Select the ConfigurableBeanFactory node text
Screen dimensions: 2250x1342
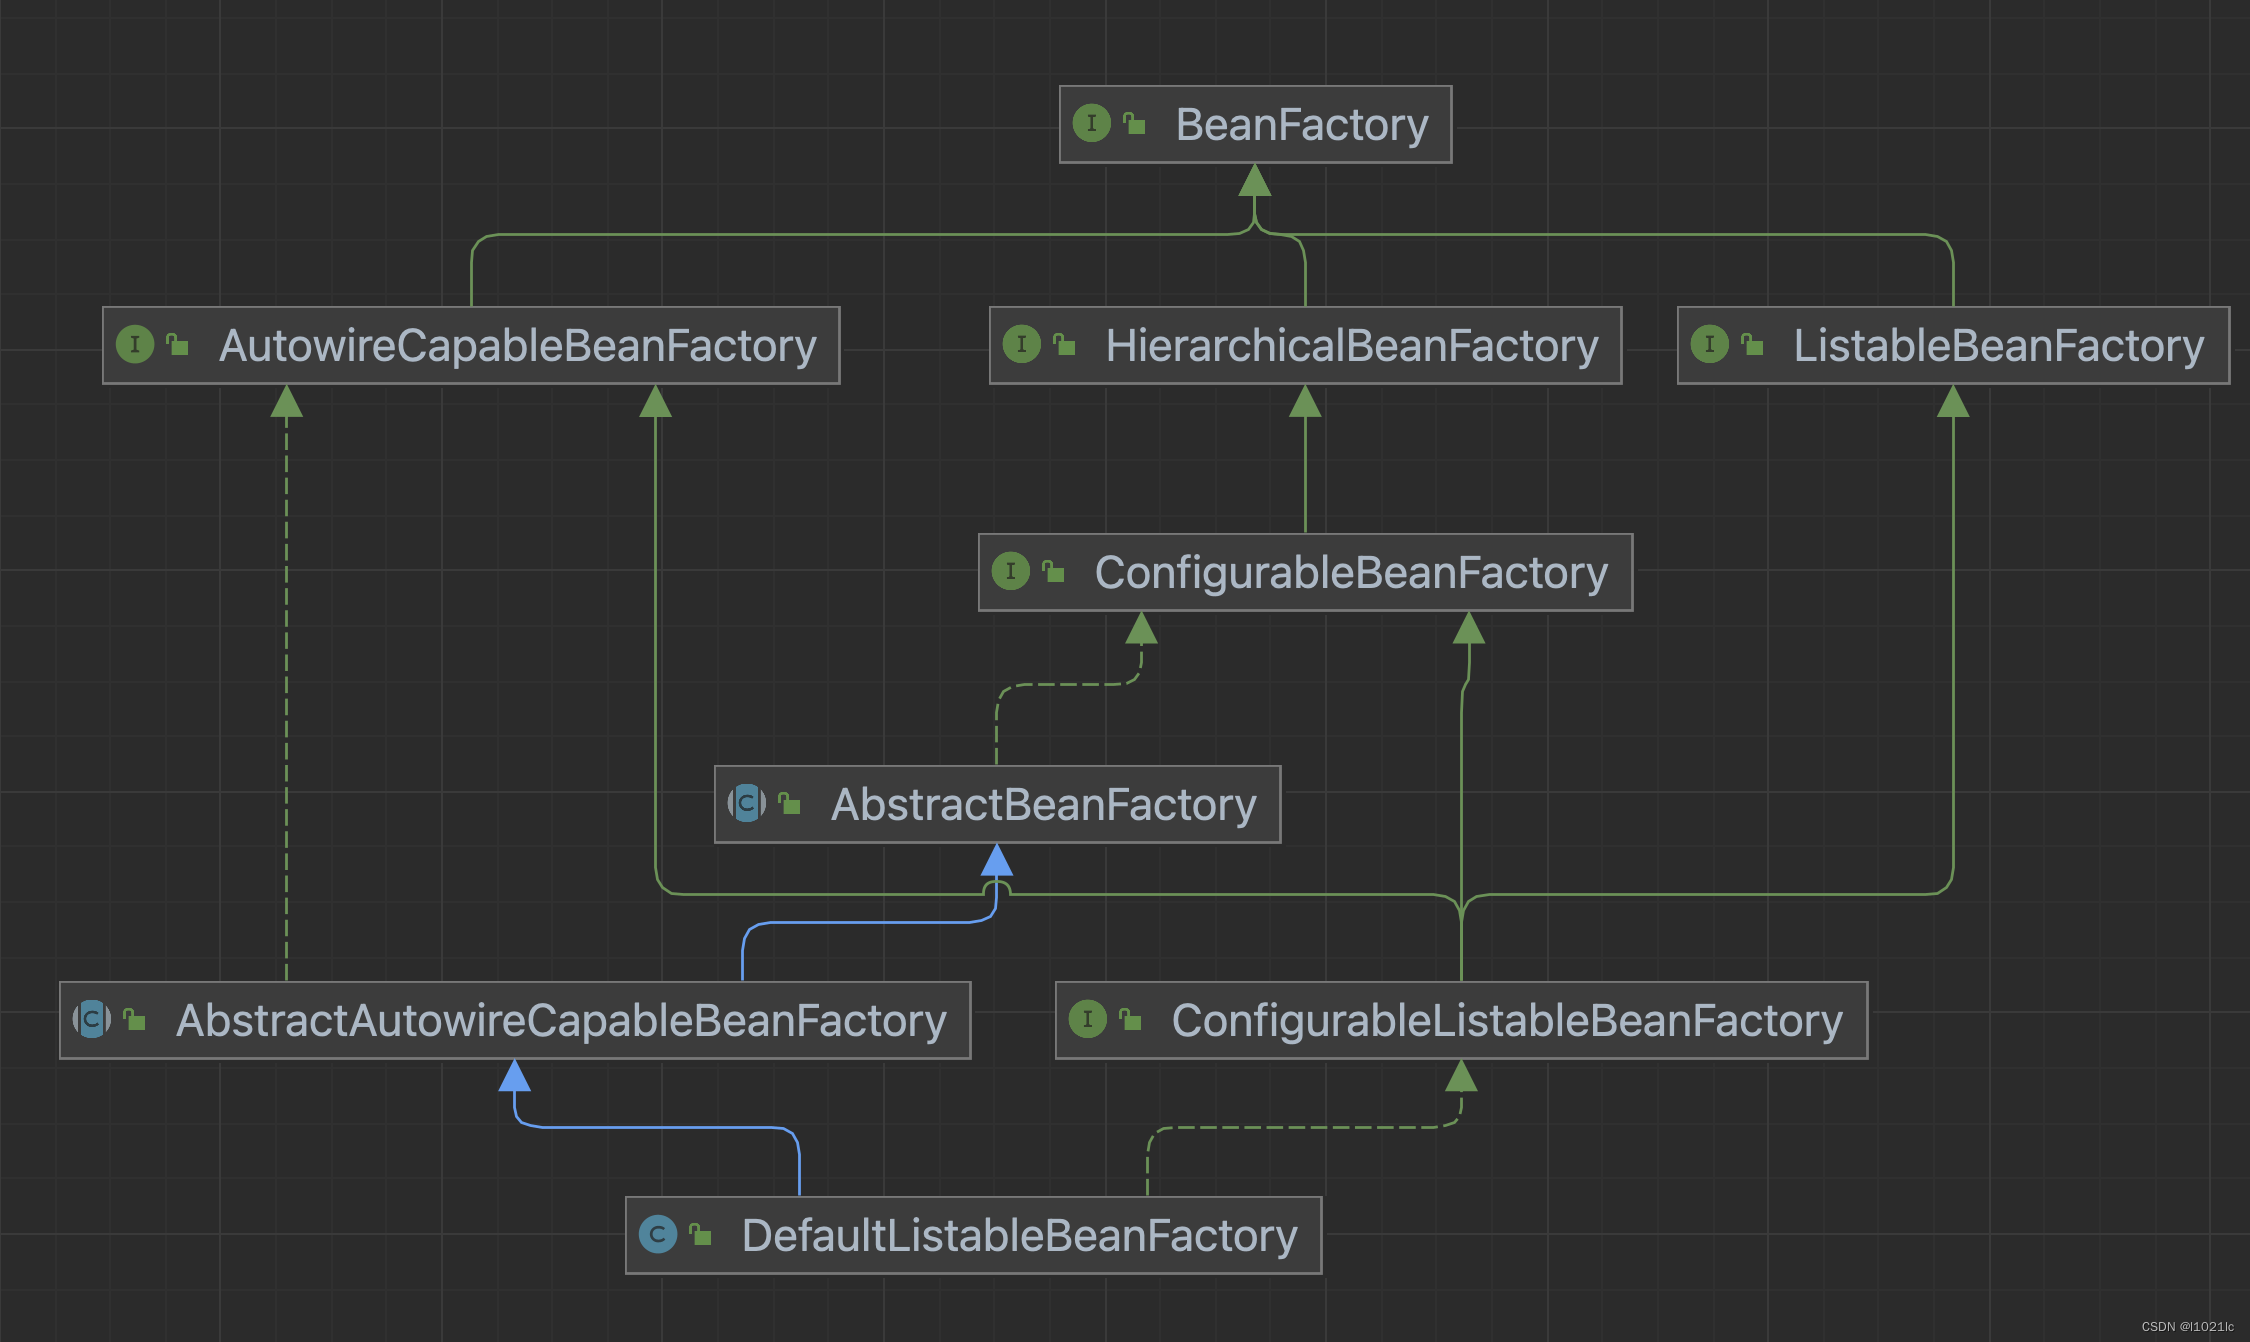1350,573
